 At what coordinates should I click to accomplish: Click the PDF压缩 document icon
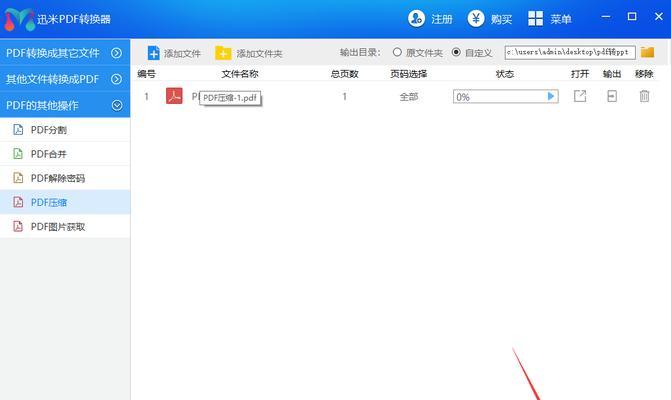tap(18, 202)
